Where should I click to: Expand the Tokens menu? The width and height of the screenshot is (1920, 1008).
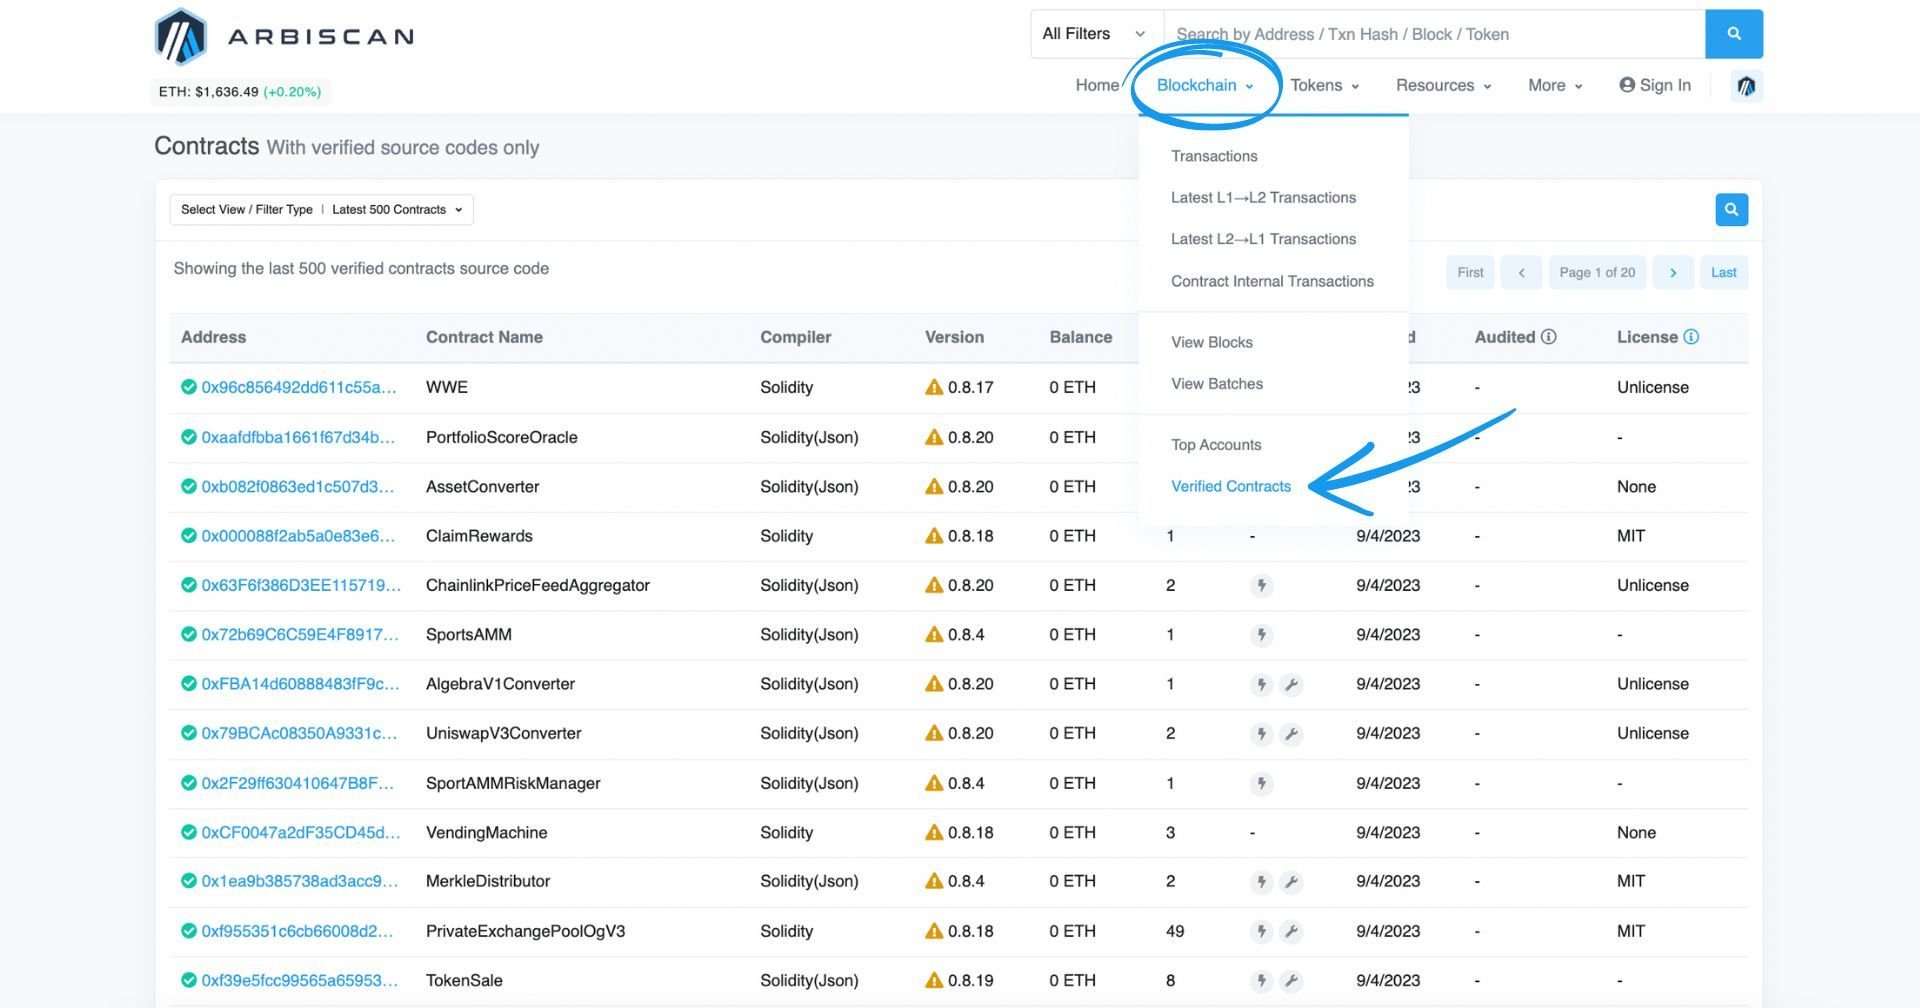point(1325,85)
